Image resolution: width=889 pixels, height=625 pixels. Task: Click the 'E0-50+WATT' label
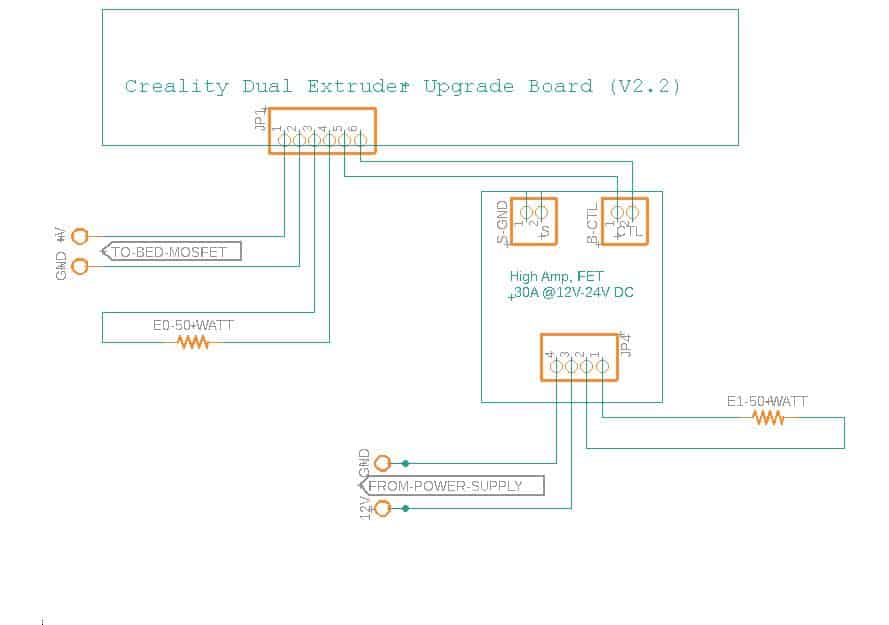(193, 326)
